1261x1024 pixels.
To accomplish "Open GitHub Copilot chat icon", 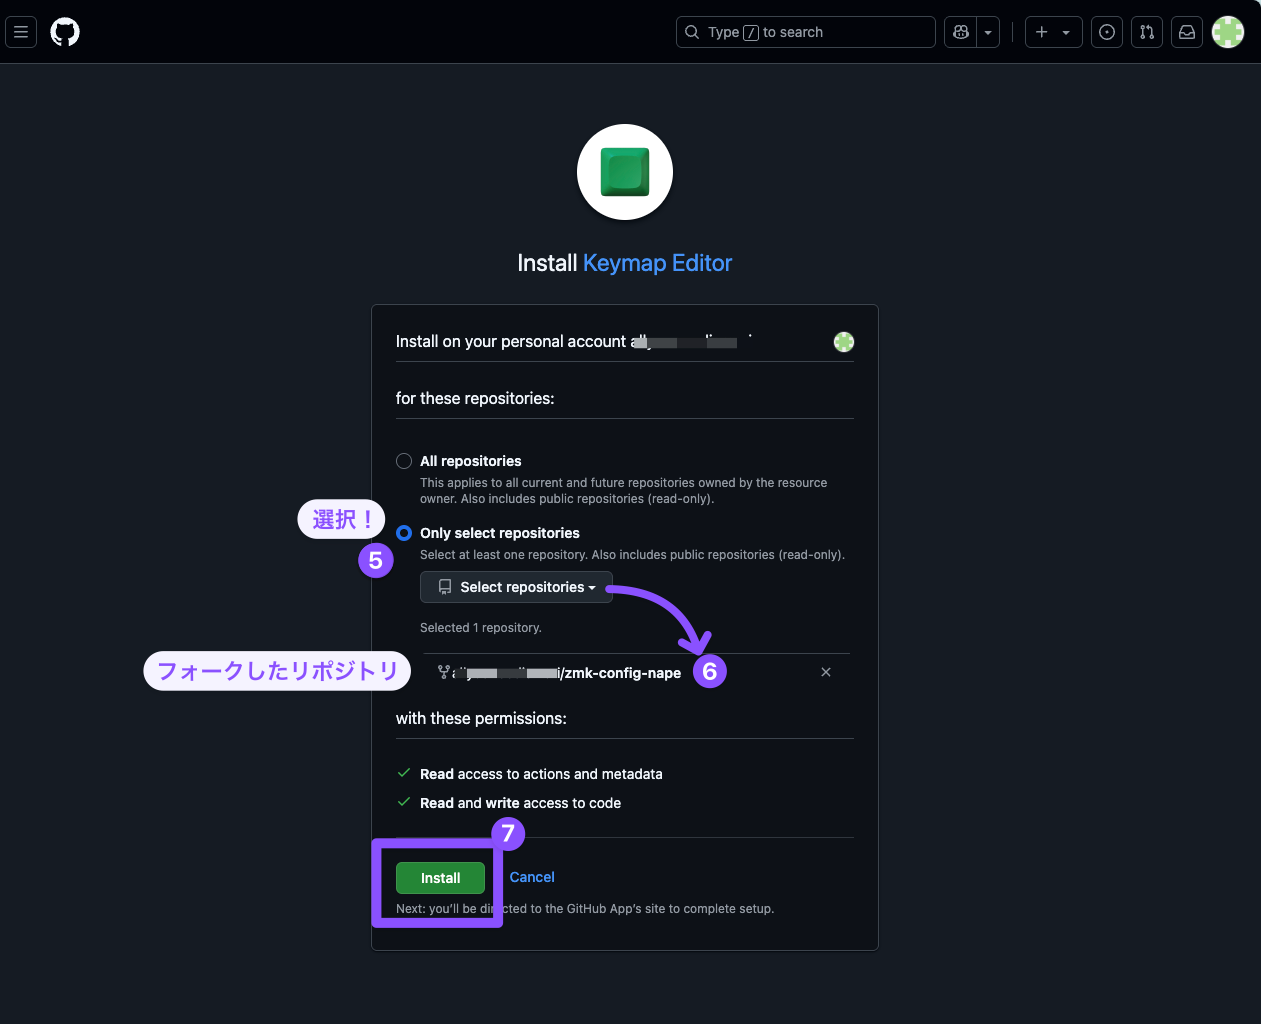I will [961, 32].
